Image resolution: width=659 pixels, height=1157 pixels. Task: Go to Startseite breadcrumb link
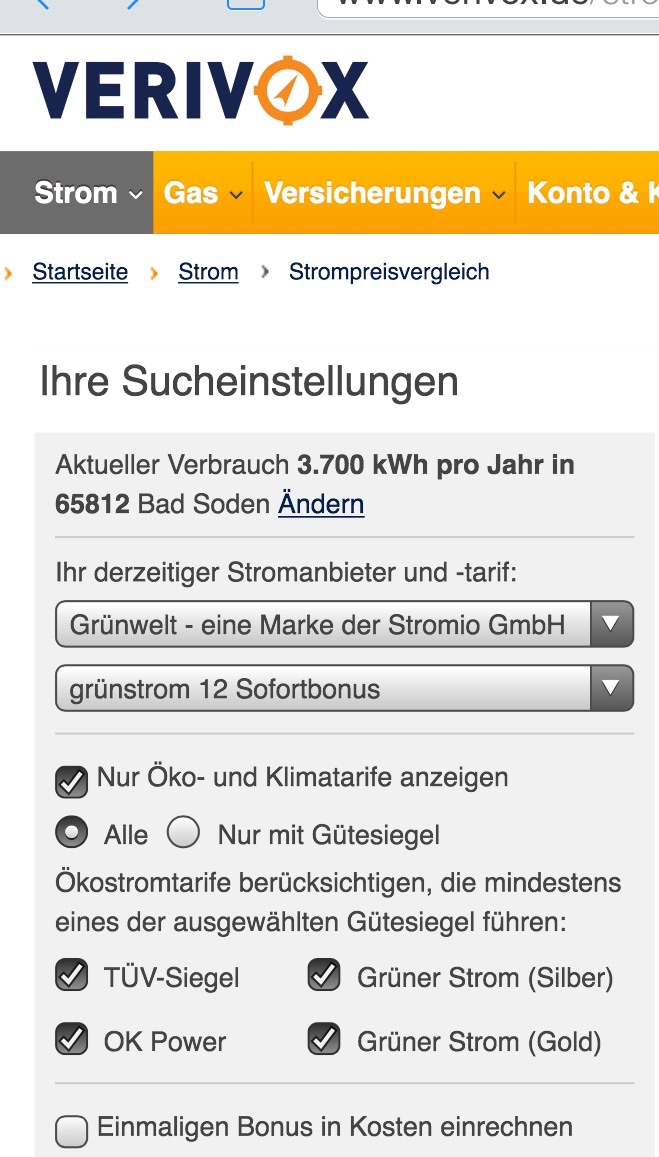pos(80,272)
